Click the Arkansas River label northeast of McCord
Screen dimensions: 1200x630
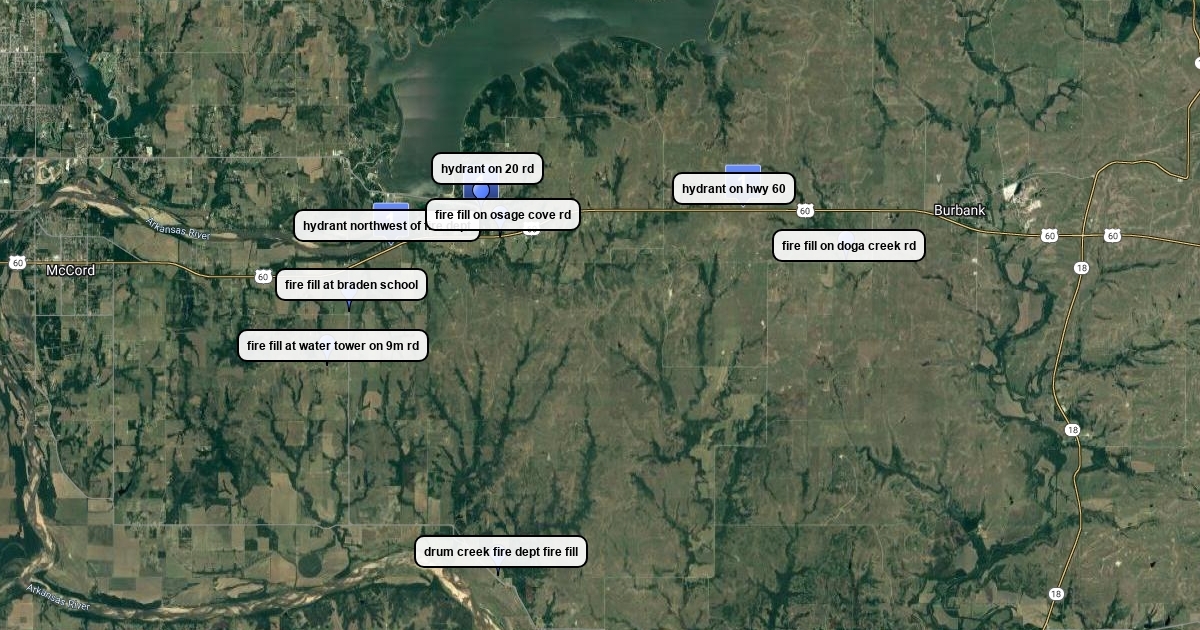[178, 229]
